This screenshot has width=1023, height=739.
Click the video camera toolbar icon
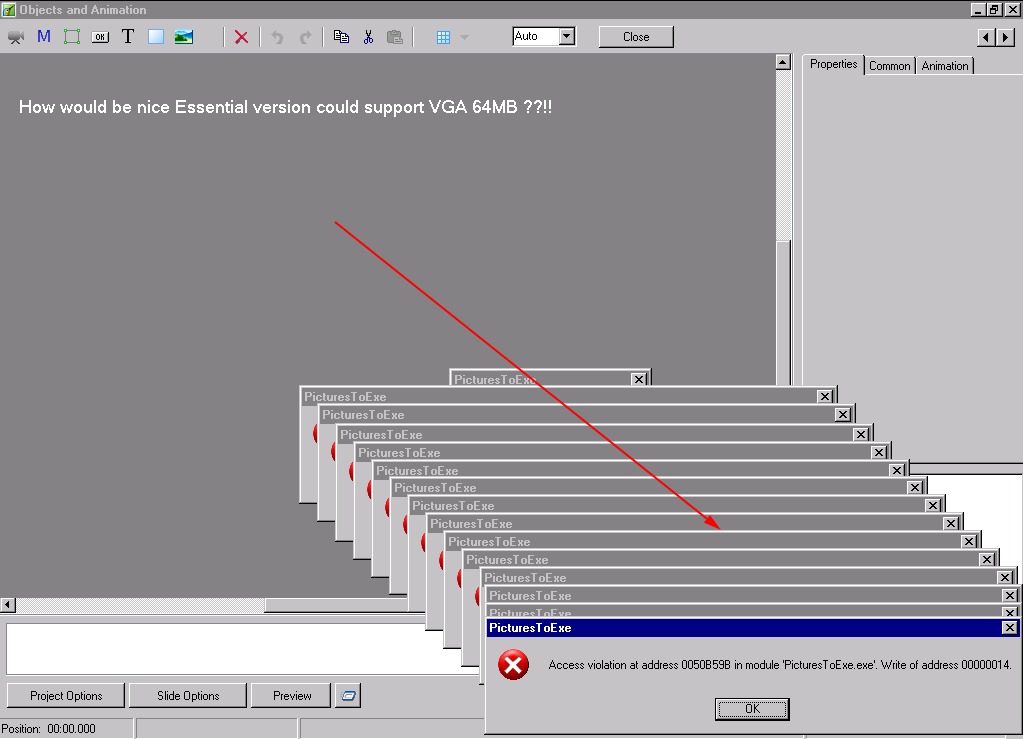point(16,37)
